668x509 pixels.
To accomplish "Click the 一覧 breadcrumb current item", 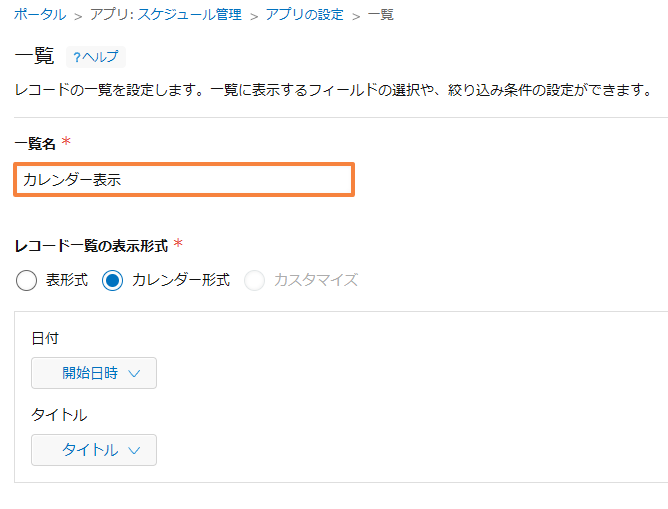I will point(380,15).
